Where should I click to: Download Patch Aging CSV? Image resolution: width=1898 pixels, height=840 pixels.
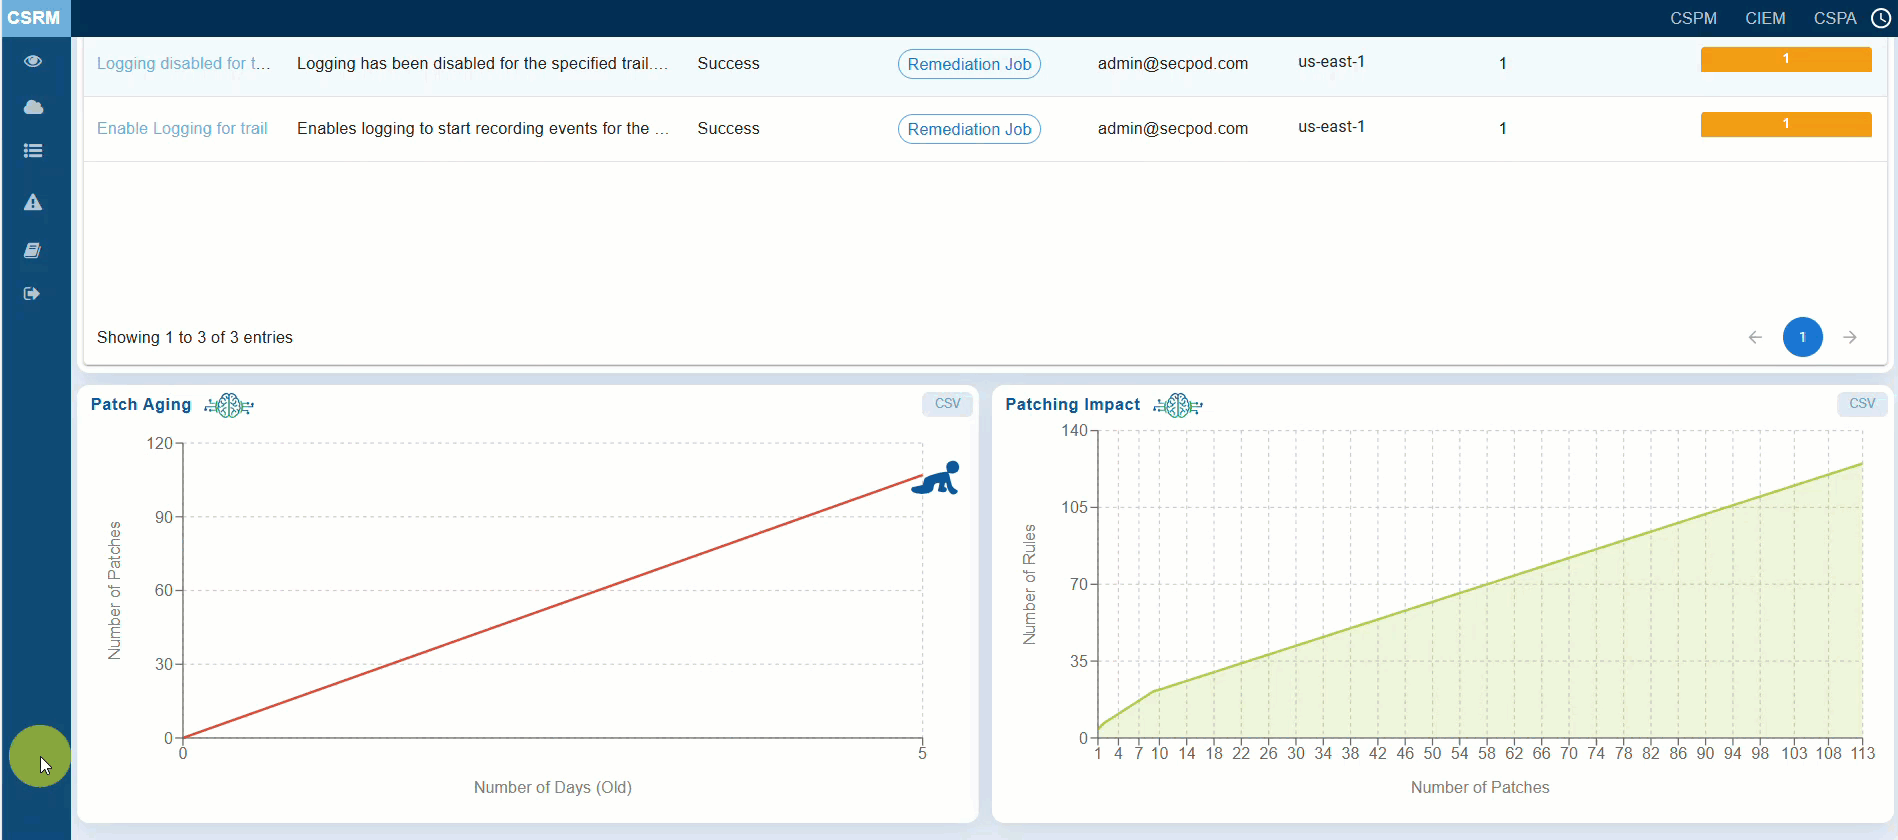tap(947, 404)
